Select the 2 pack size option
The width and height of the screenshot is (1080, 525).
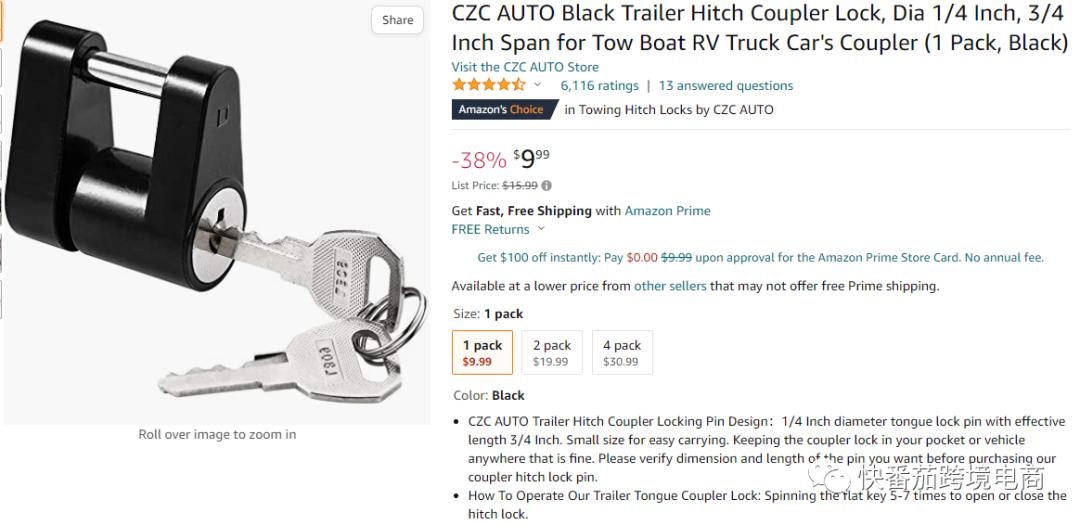[x=551, y=352]
